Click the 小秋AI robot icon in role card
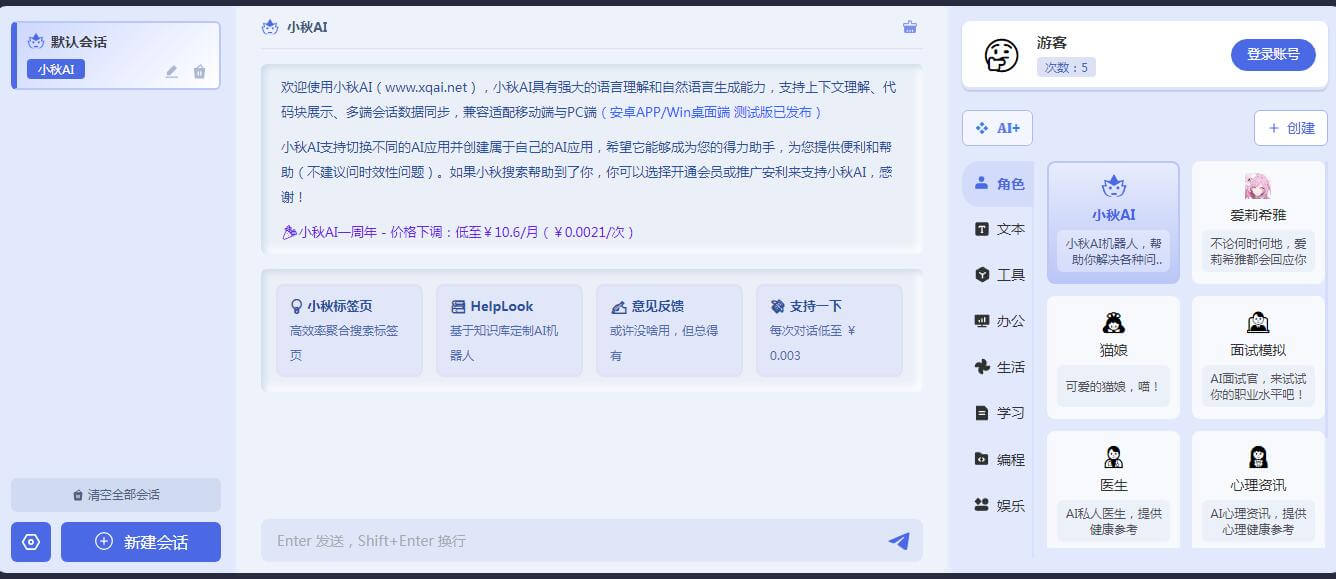 (x=1113, y=186)
